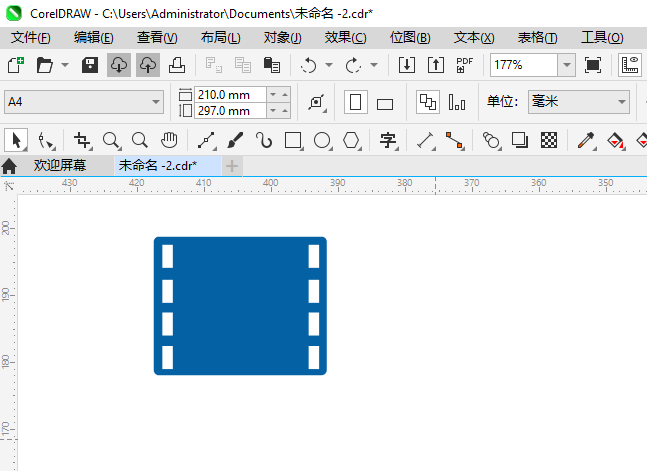Select the Transparency checkerboard tool
The width and height of the screenshot is (647, 471).
[x=549, y=140]
